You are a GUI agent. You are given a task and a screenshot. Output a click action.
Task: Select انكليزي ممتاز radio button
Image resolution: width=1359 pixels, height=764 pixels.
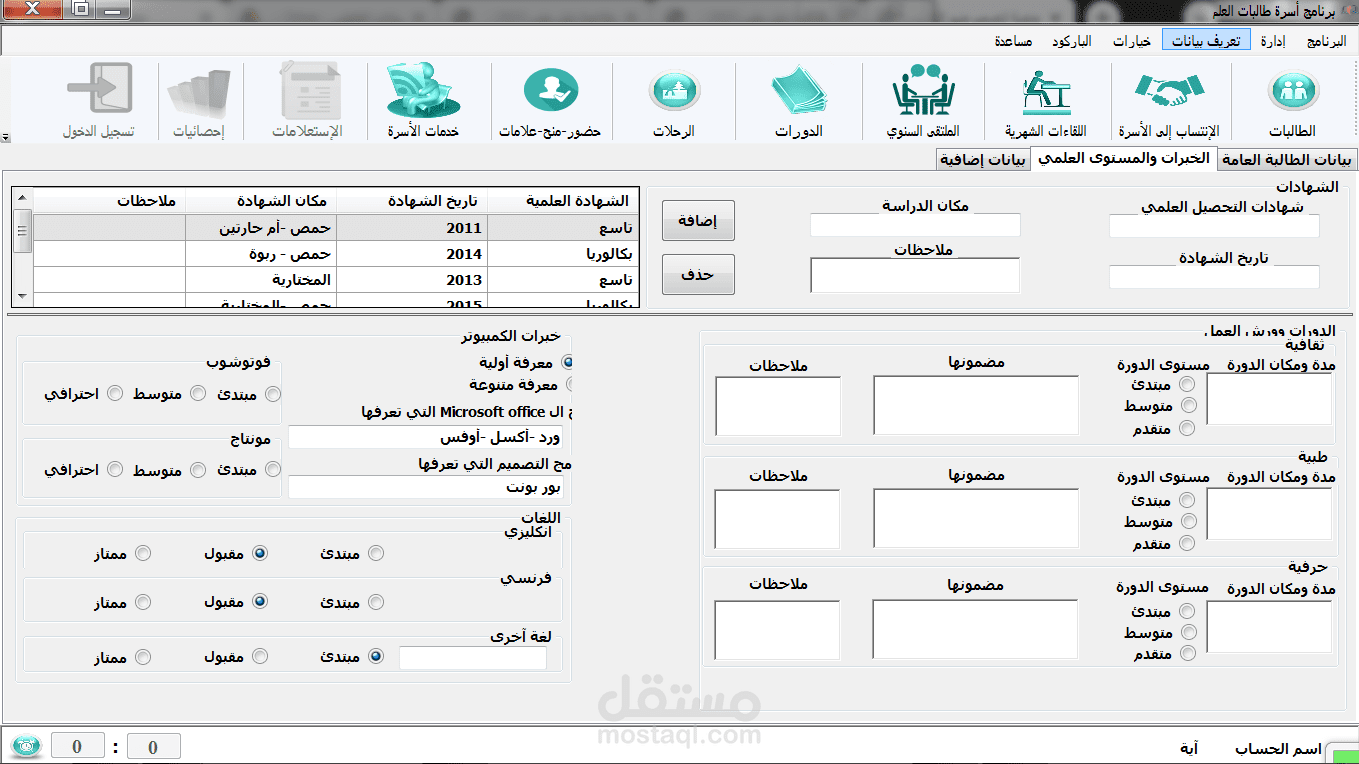pyautogui.click(x=143, y=553)
